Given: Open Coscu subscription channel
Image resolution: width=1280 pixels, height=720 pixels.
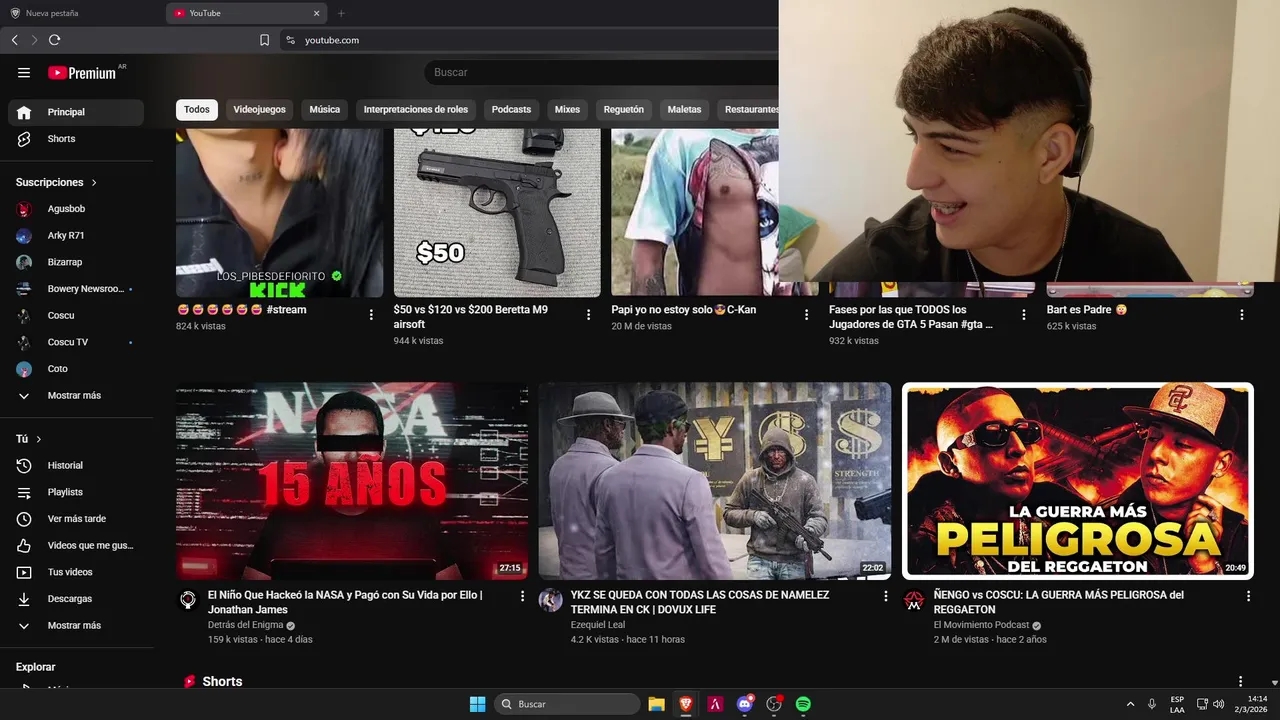Looking at the screenshot, I should click(76, 316).
